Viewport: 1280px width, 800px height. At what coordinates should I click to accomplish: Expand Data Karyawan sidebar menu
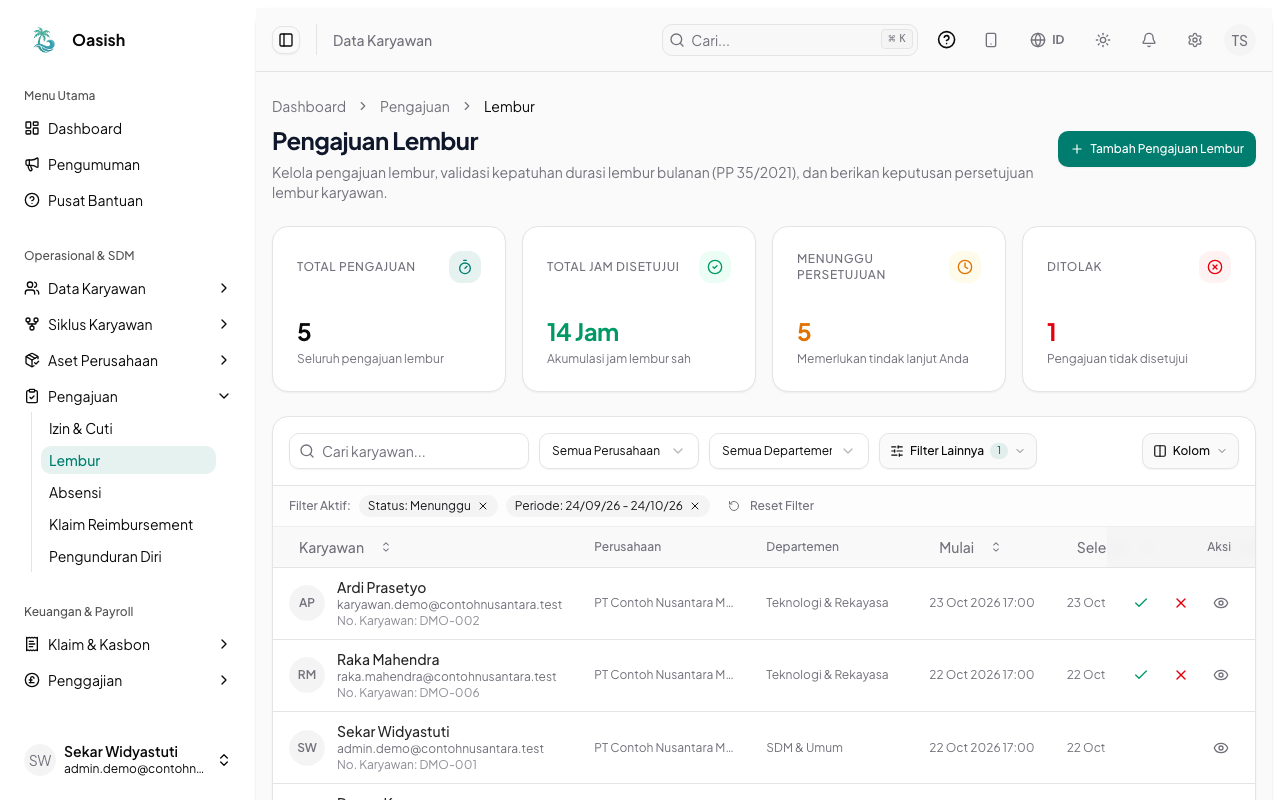(x=128, y=289)
